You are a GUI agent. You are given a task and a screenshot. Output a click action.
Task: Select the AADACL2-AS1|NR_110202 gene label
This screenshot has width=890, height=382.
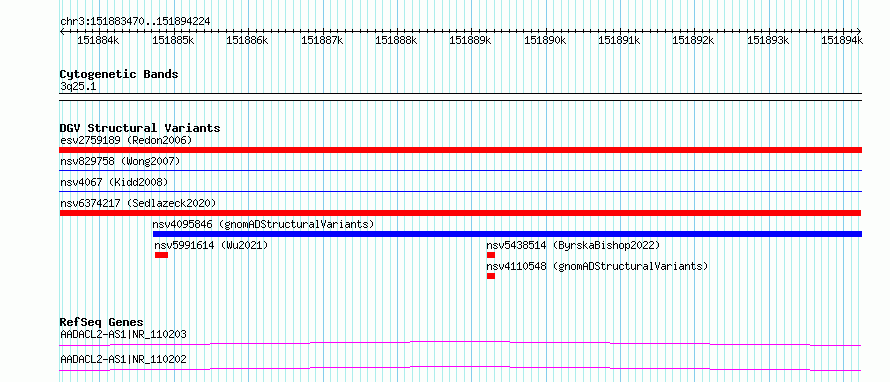tap(123, 359)
